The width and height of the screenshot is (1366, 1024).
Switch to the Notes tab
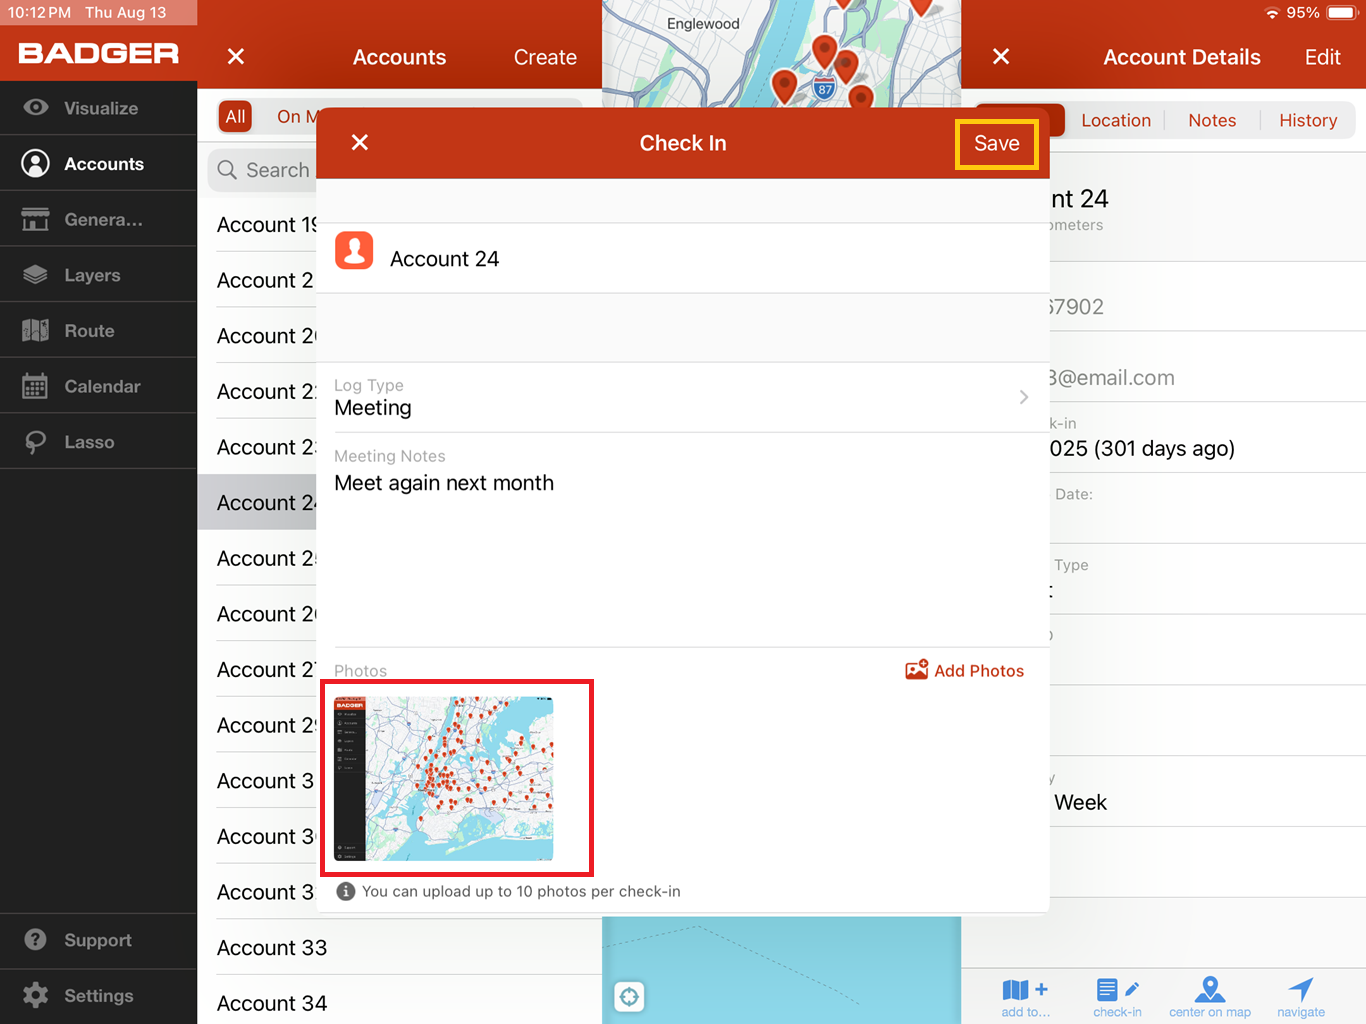tap(1212, 120)
